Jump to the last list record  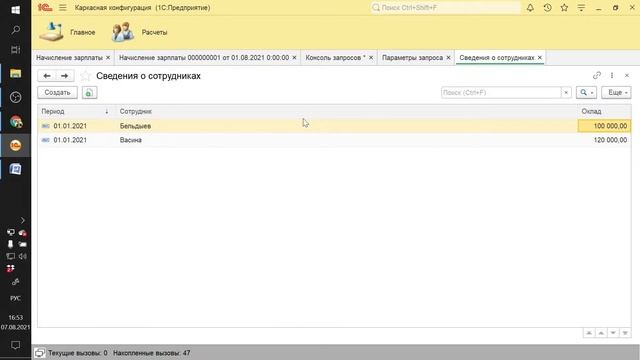pos(625,333)
